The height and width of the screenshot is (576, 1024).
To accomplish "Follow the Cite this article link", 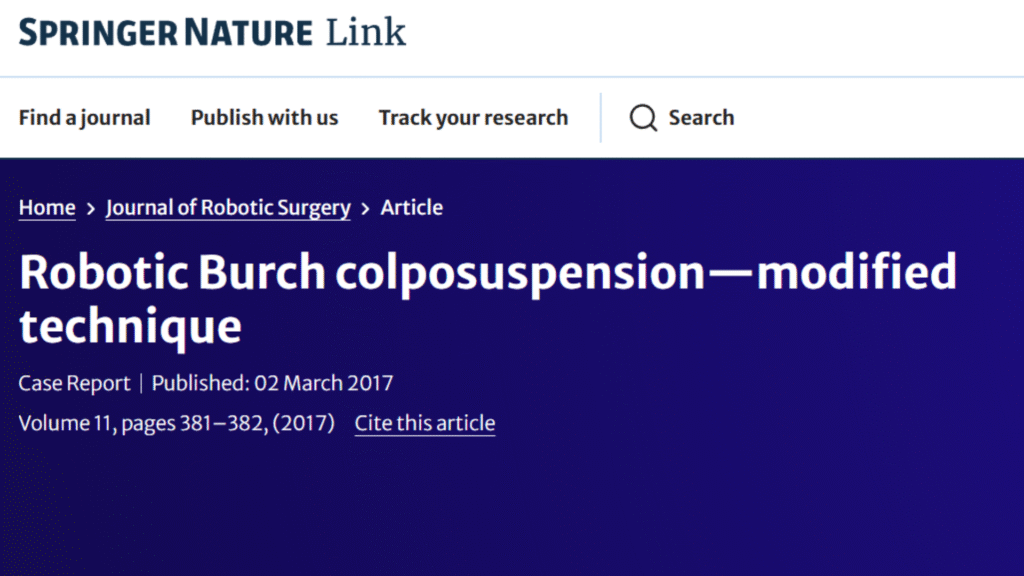I will [425, 423].
